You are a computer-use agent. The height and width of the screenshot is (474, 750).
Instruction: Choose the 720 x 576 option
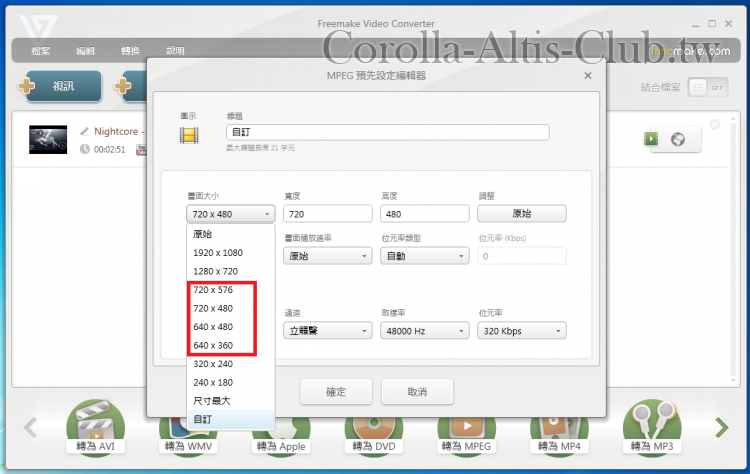click(231, 290)
